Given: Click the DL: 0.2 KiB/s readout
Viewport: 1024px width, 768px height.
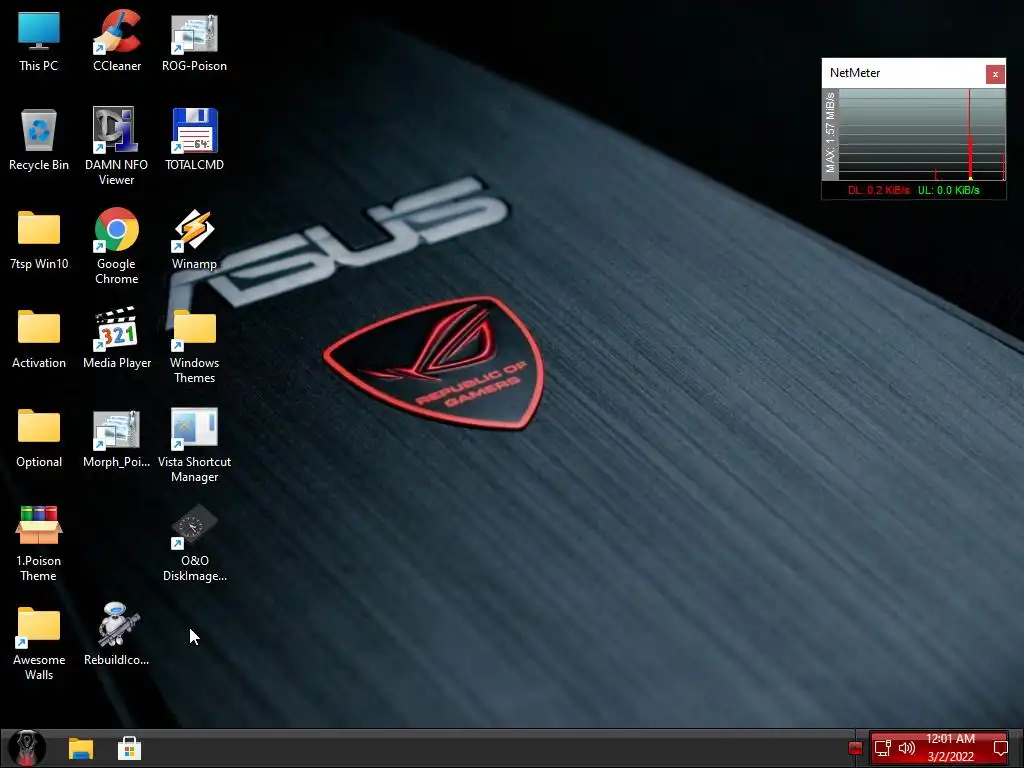Looking at the screenshot, I should point(878,190).
